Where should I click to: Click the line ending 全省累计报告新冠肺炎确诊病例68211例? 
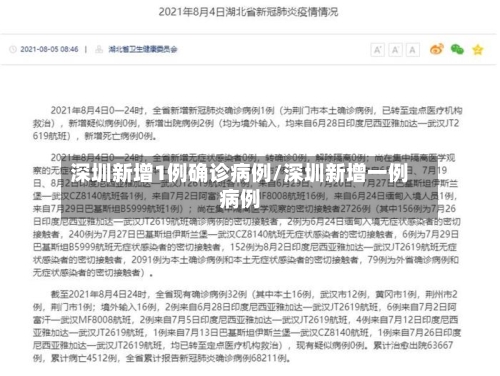click(x=162, y=358)
